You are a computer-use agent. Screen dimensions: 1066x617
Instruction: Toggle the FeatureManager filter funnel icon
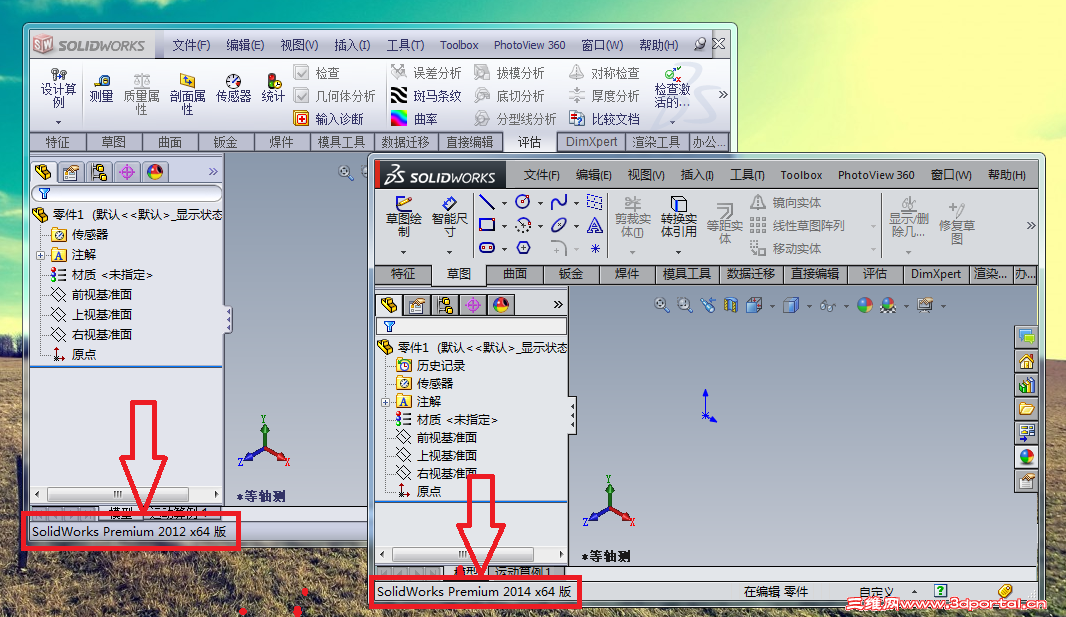pyautogui.click(x=388, y=326)
